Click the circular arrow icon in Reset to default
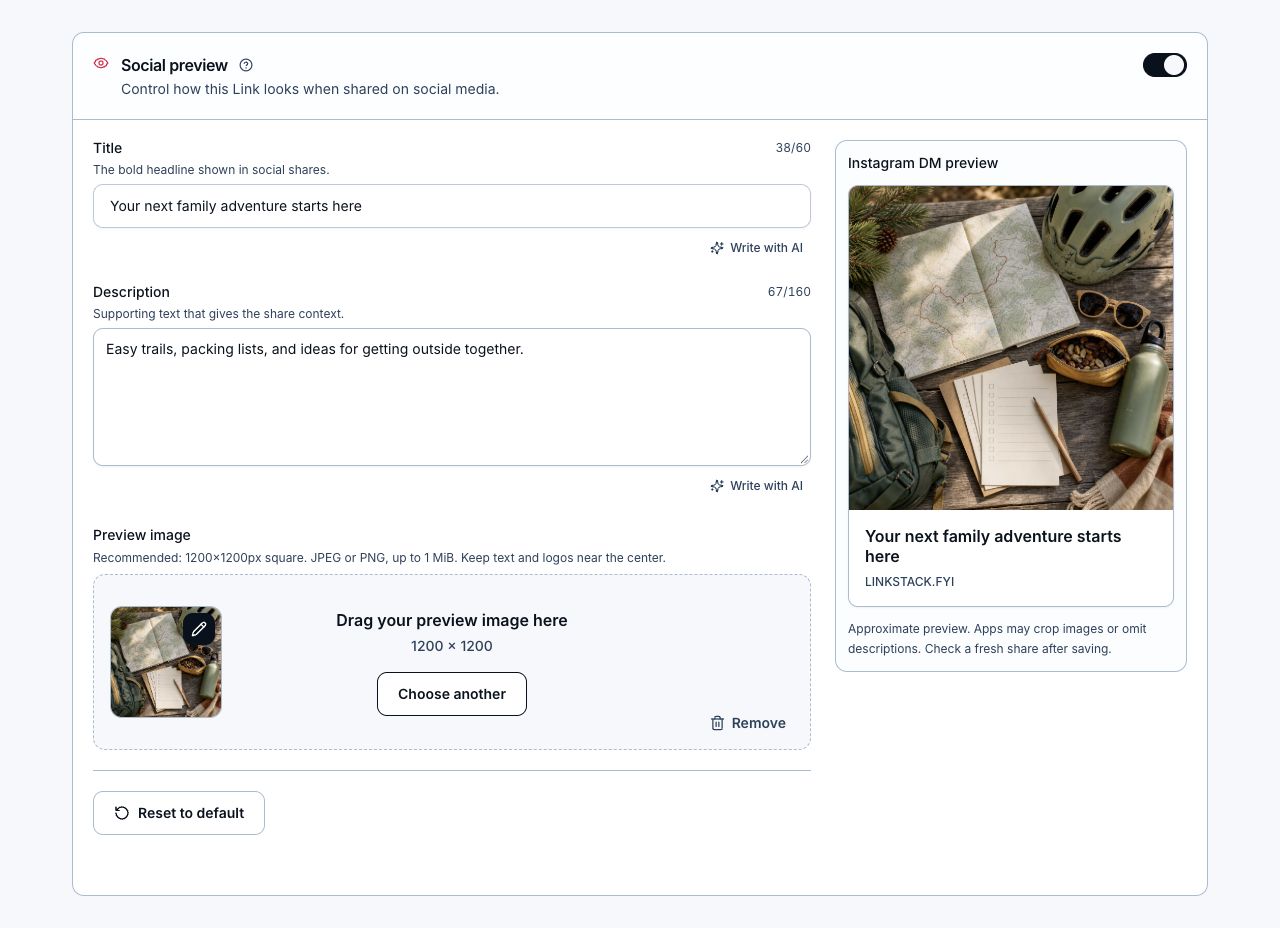The height and width of the screenshot is (928, 1280). coord(122,813)
